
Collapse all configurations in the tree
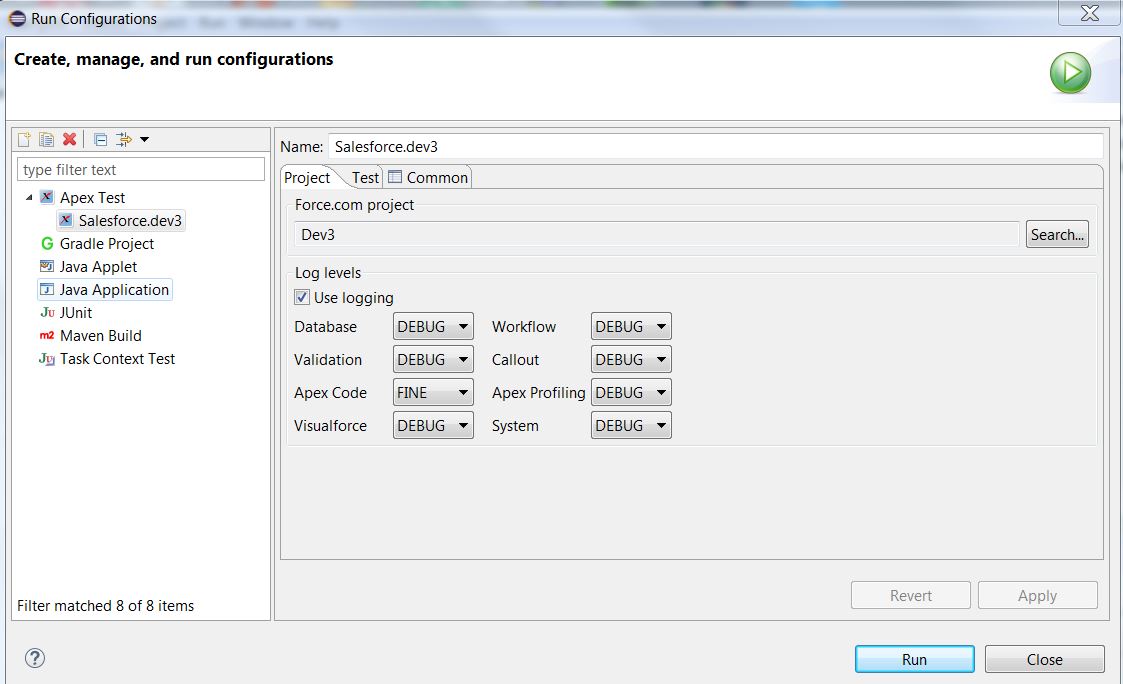pos(101,139)
